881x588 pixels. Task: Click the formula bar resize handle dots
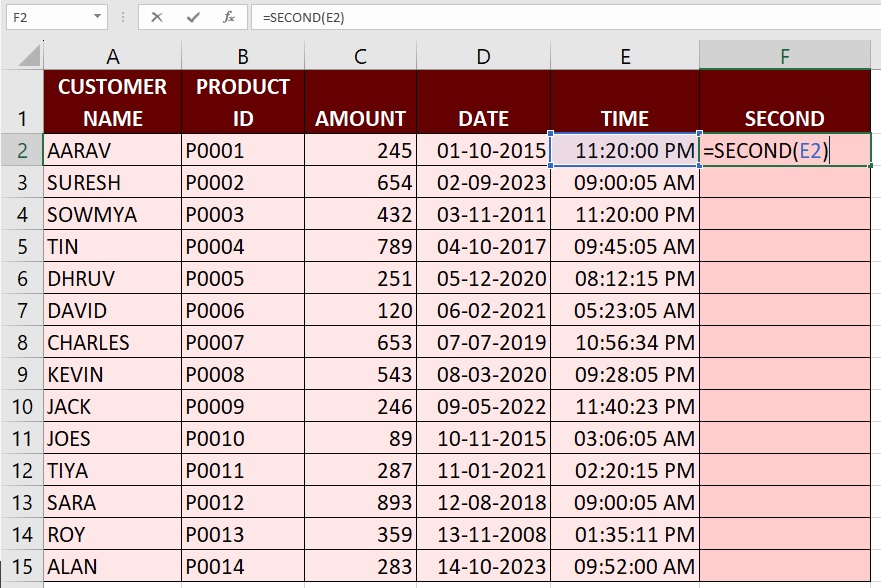[x=123, y=18]
